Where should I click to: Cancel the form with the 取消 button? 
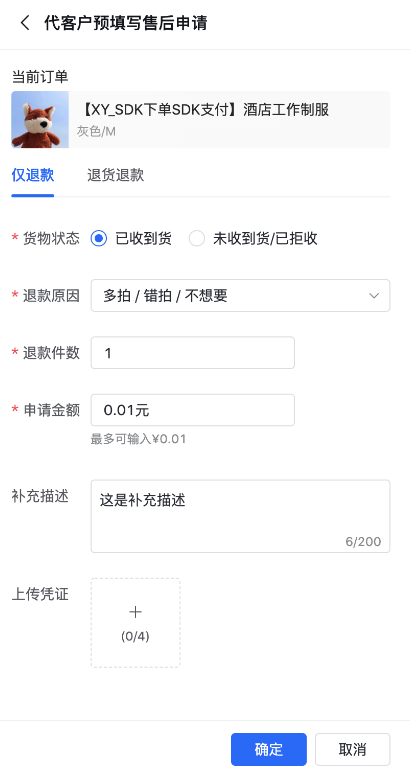point(352,749)
